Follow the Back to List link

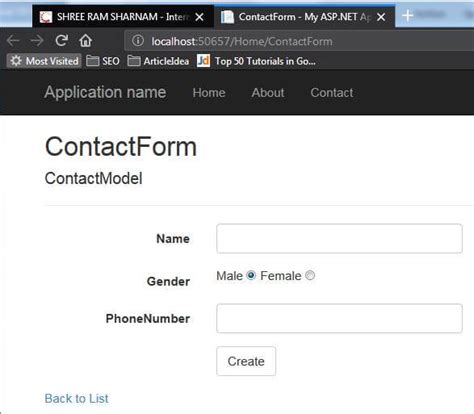point(77,399)
